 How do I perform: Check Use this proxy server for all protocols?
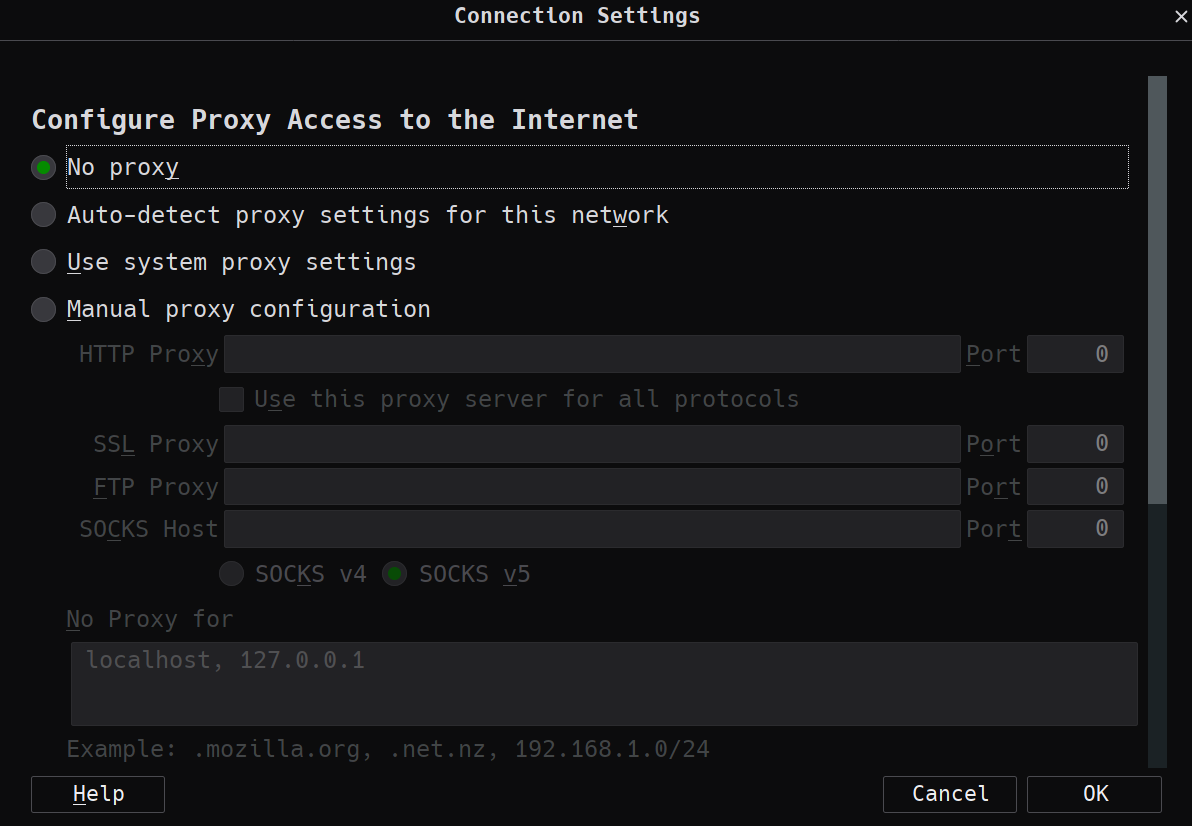click(232, 399)
